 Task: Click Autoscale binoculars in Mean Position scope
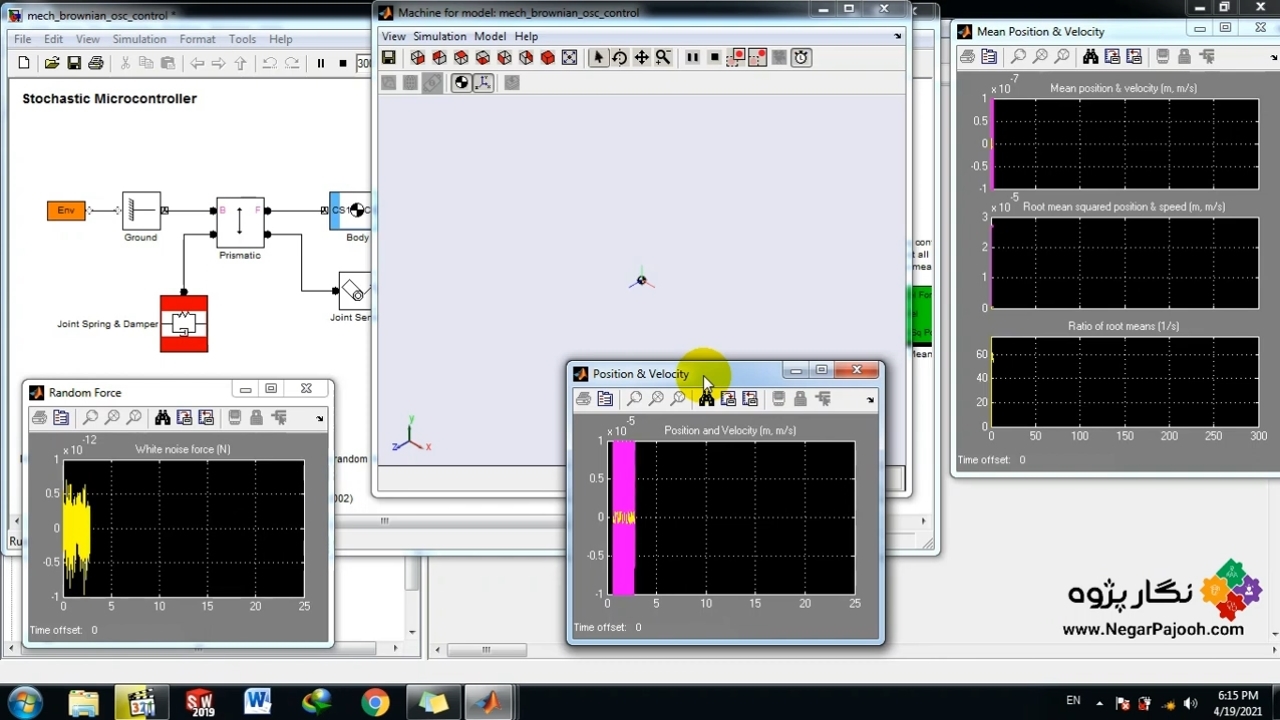tap(1090, 57)
